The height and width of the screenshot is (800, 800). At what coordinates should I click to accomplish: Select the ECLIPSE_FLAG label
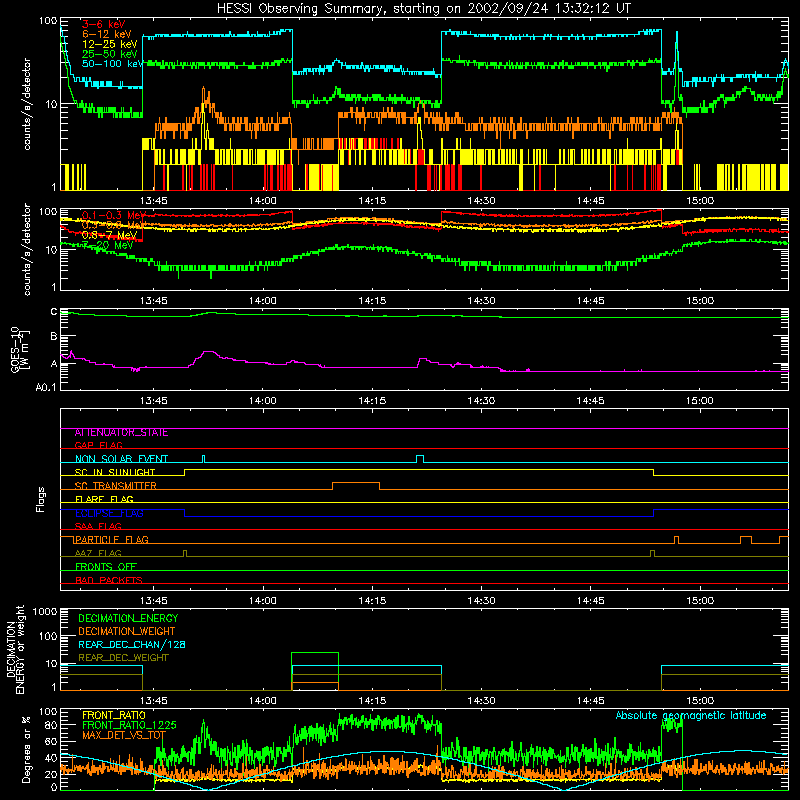tap(109, 513)
